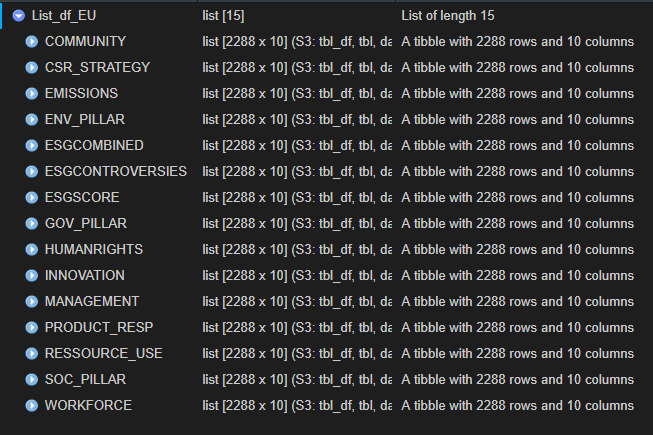Click the tibble description in GOV_PILLAR row
Viewport: 653px width, 435px height.
tap(518, 224)
